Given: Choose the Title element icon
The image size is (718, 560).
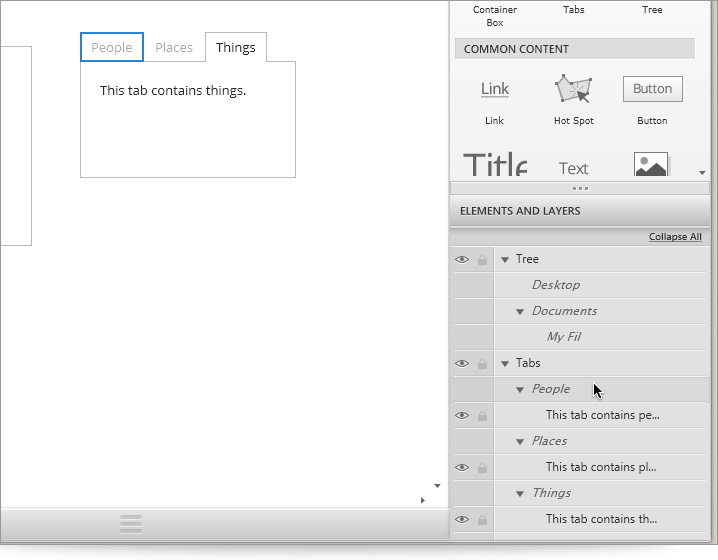Looking at the screenshot, I should [495, 164].
